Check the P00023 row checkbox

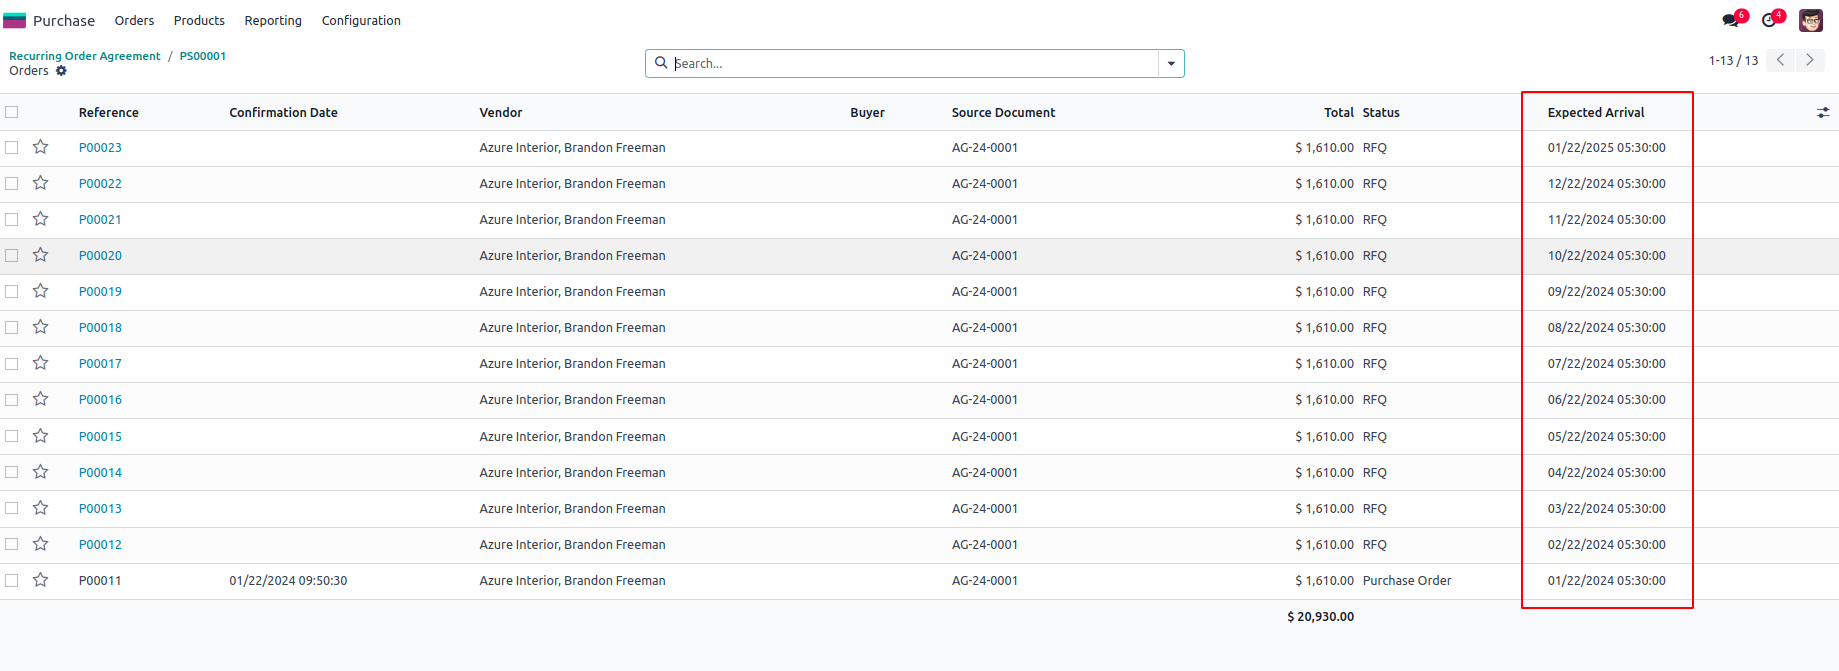(x=12, y=147)
